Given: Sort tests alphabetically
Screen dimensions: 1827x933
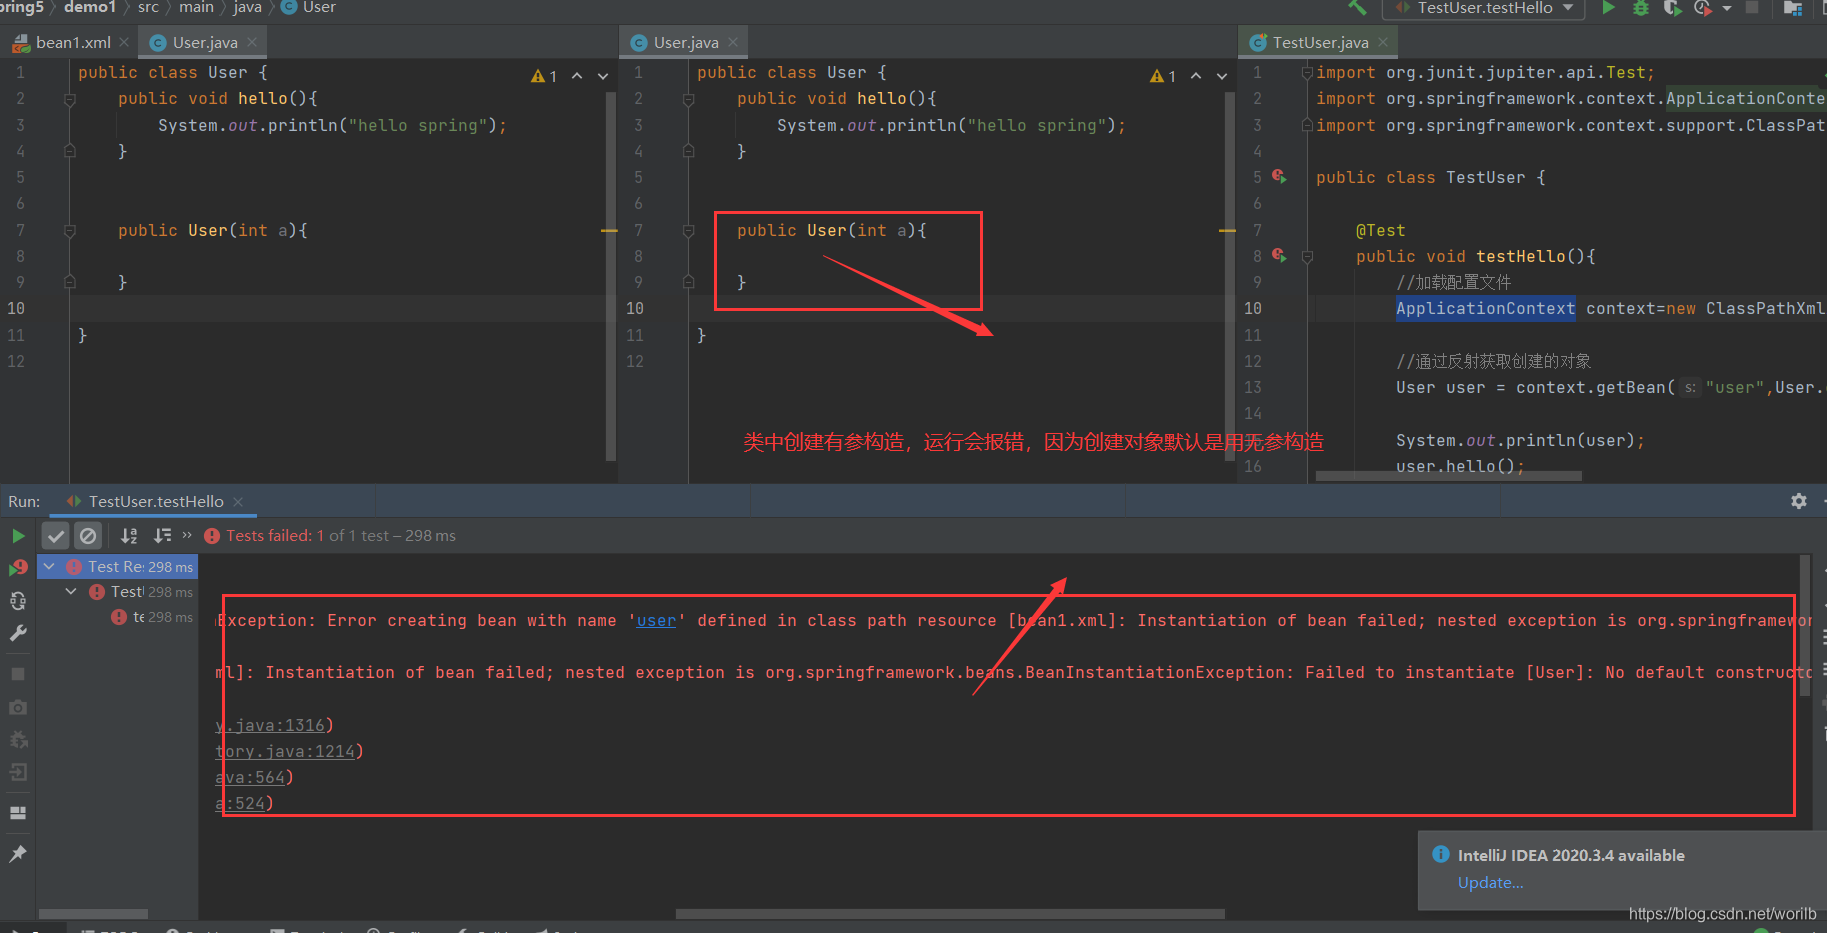Looking at the screenshot, I should click(129, 536).
